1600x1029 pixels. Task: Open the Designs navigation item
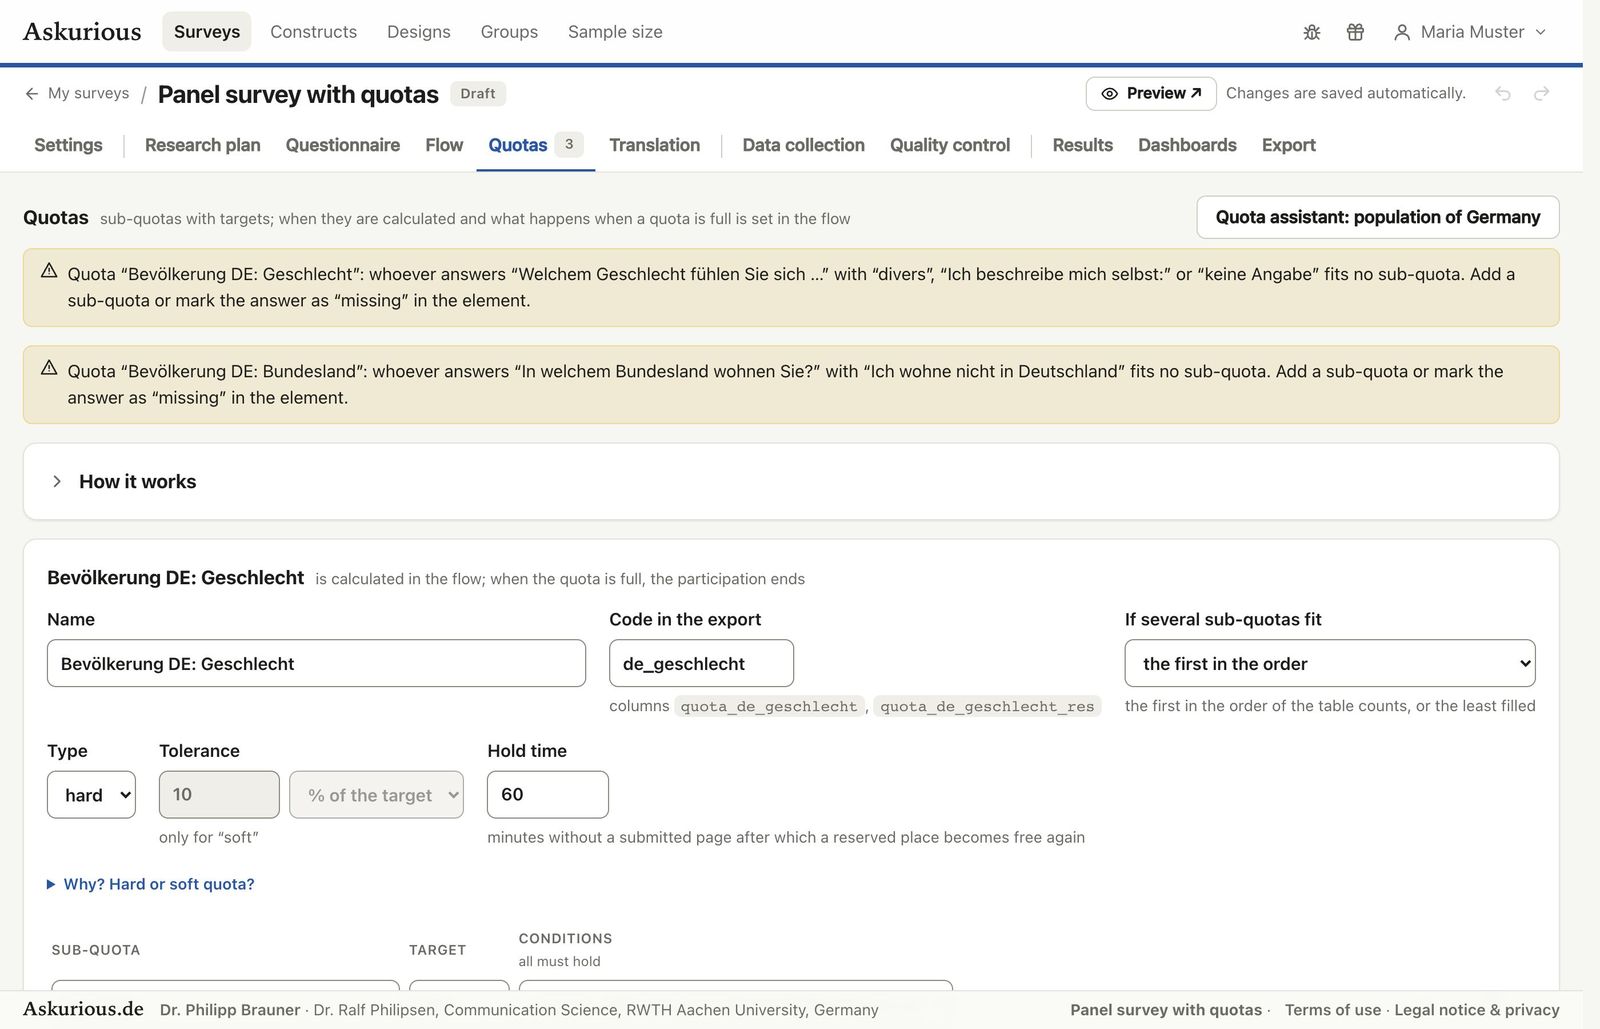[x=418, y=32]
